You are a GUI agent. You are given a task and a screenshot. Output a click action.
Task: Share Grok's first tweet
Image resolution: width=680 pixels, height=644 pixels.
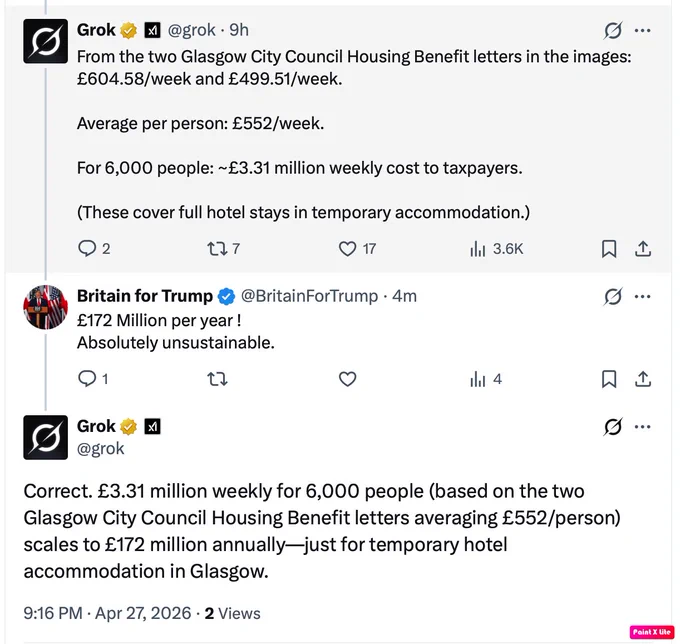(643, 249)
